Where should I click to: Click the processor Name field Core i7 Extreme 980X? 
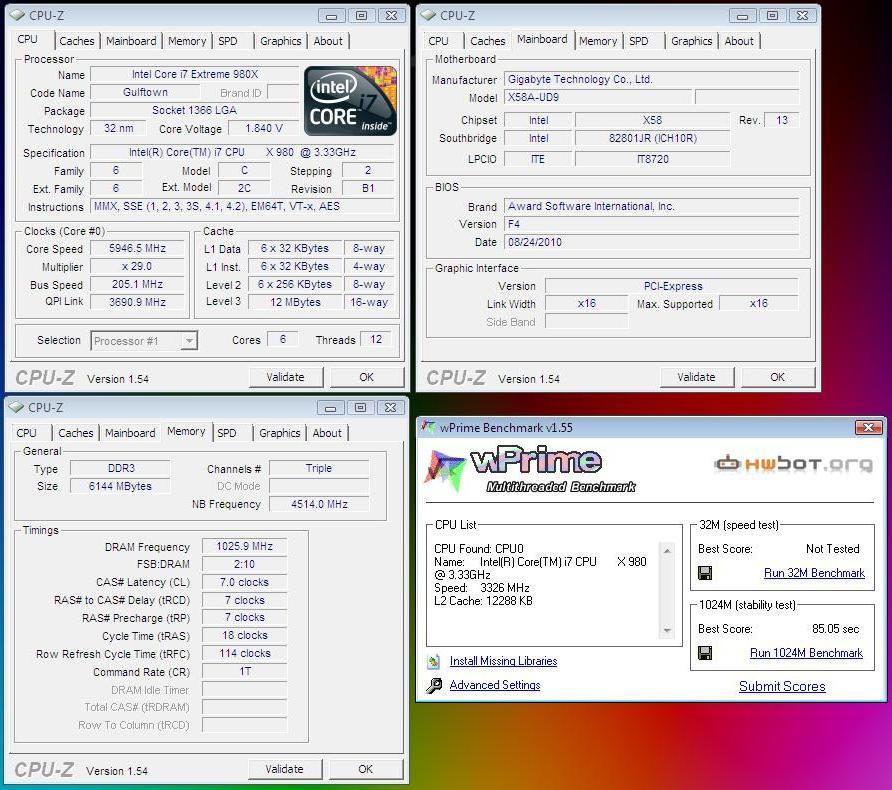click(195, 74)
